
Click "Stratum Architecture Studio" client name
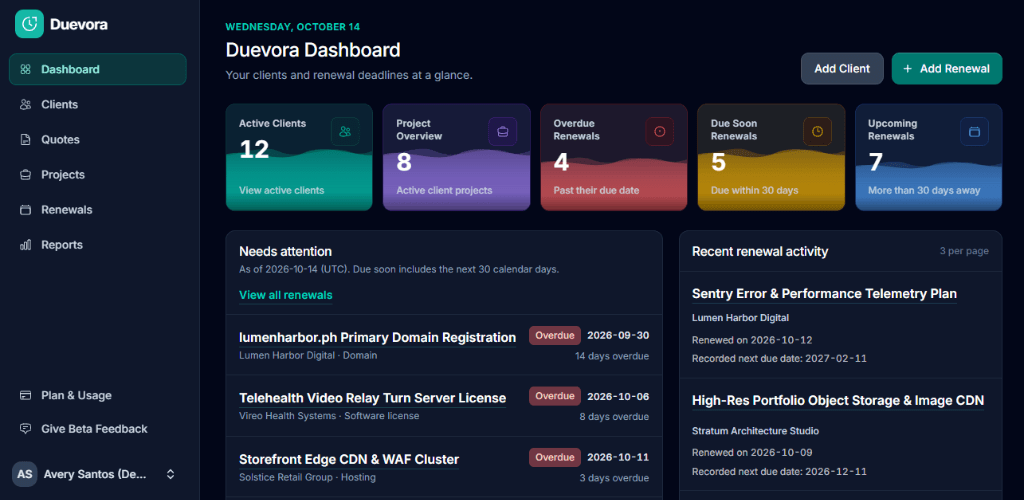[x=756, y=431]
